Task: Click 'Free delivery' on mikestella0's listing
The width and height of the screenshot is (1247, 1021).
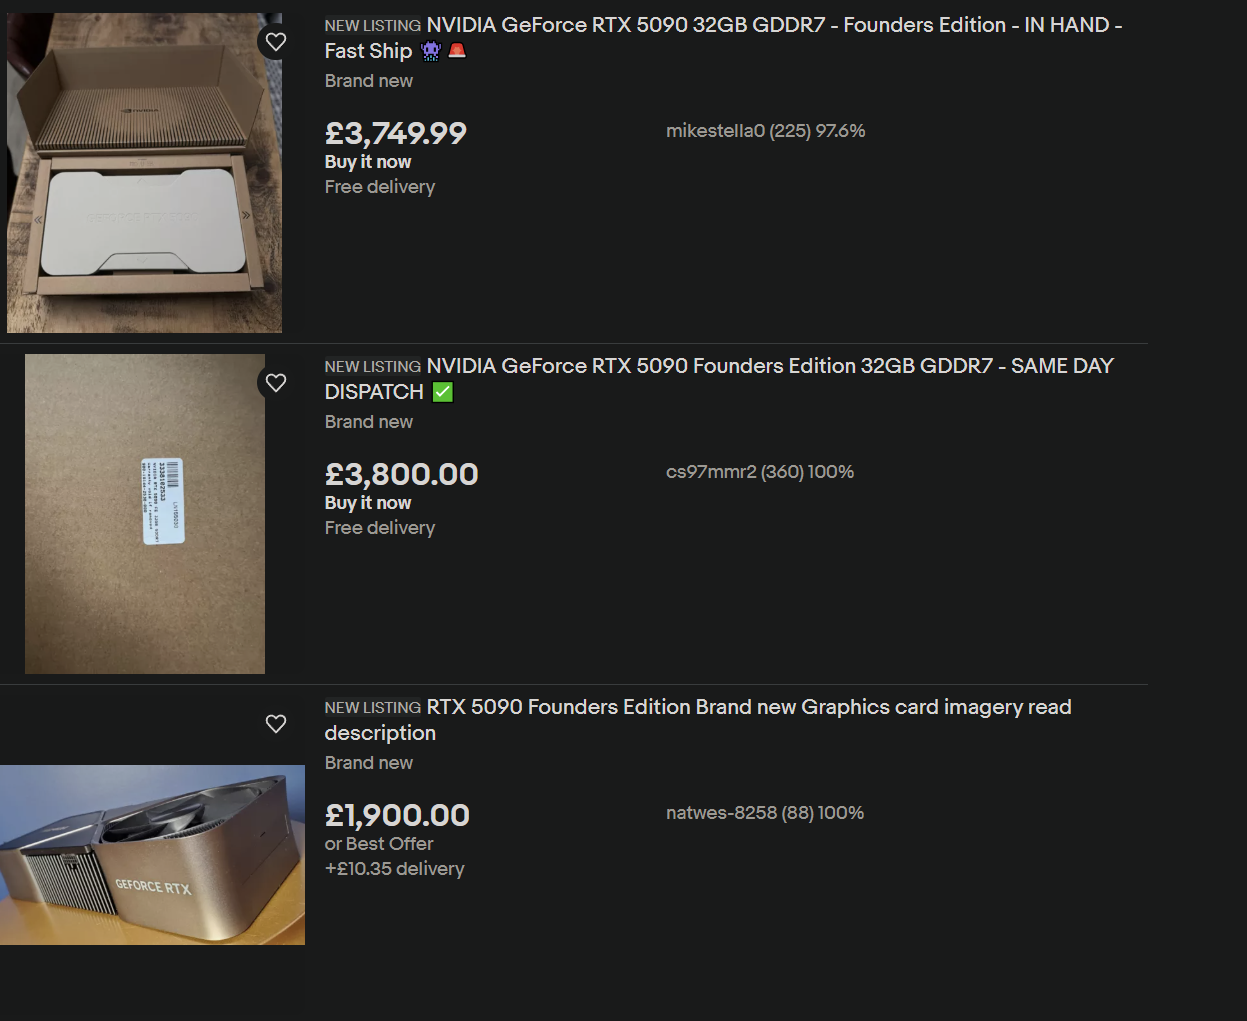Action: tap(379, 187)
